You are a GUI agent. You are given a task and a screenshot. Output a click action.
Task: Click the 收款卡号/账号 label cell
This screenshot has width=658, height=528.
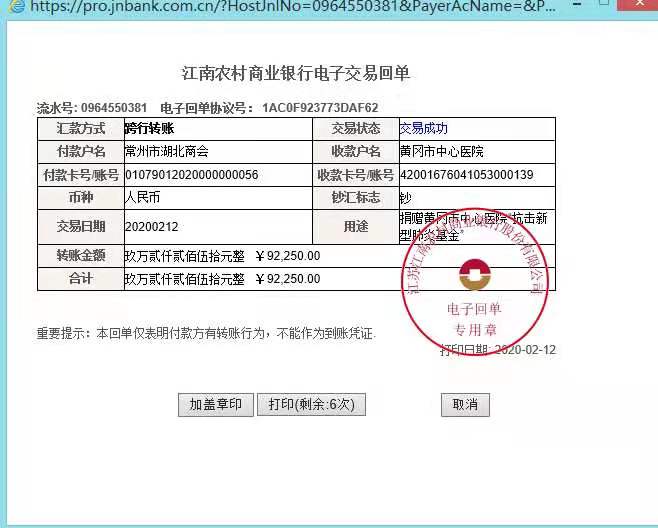click(x=356, y=175)
